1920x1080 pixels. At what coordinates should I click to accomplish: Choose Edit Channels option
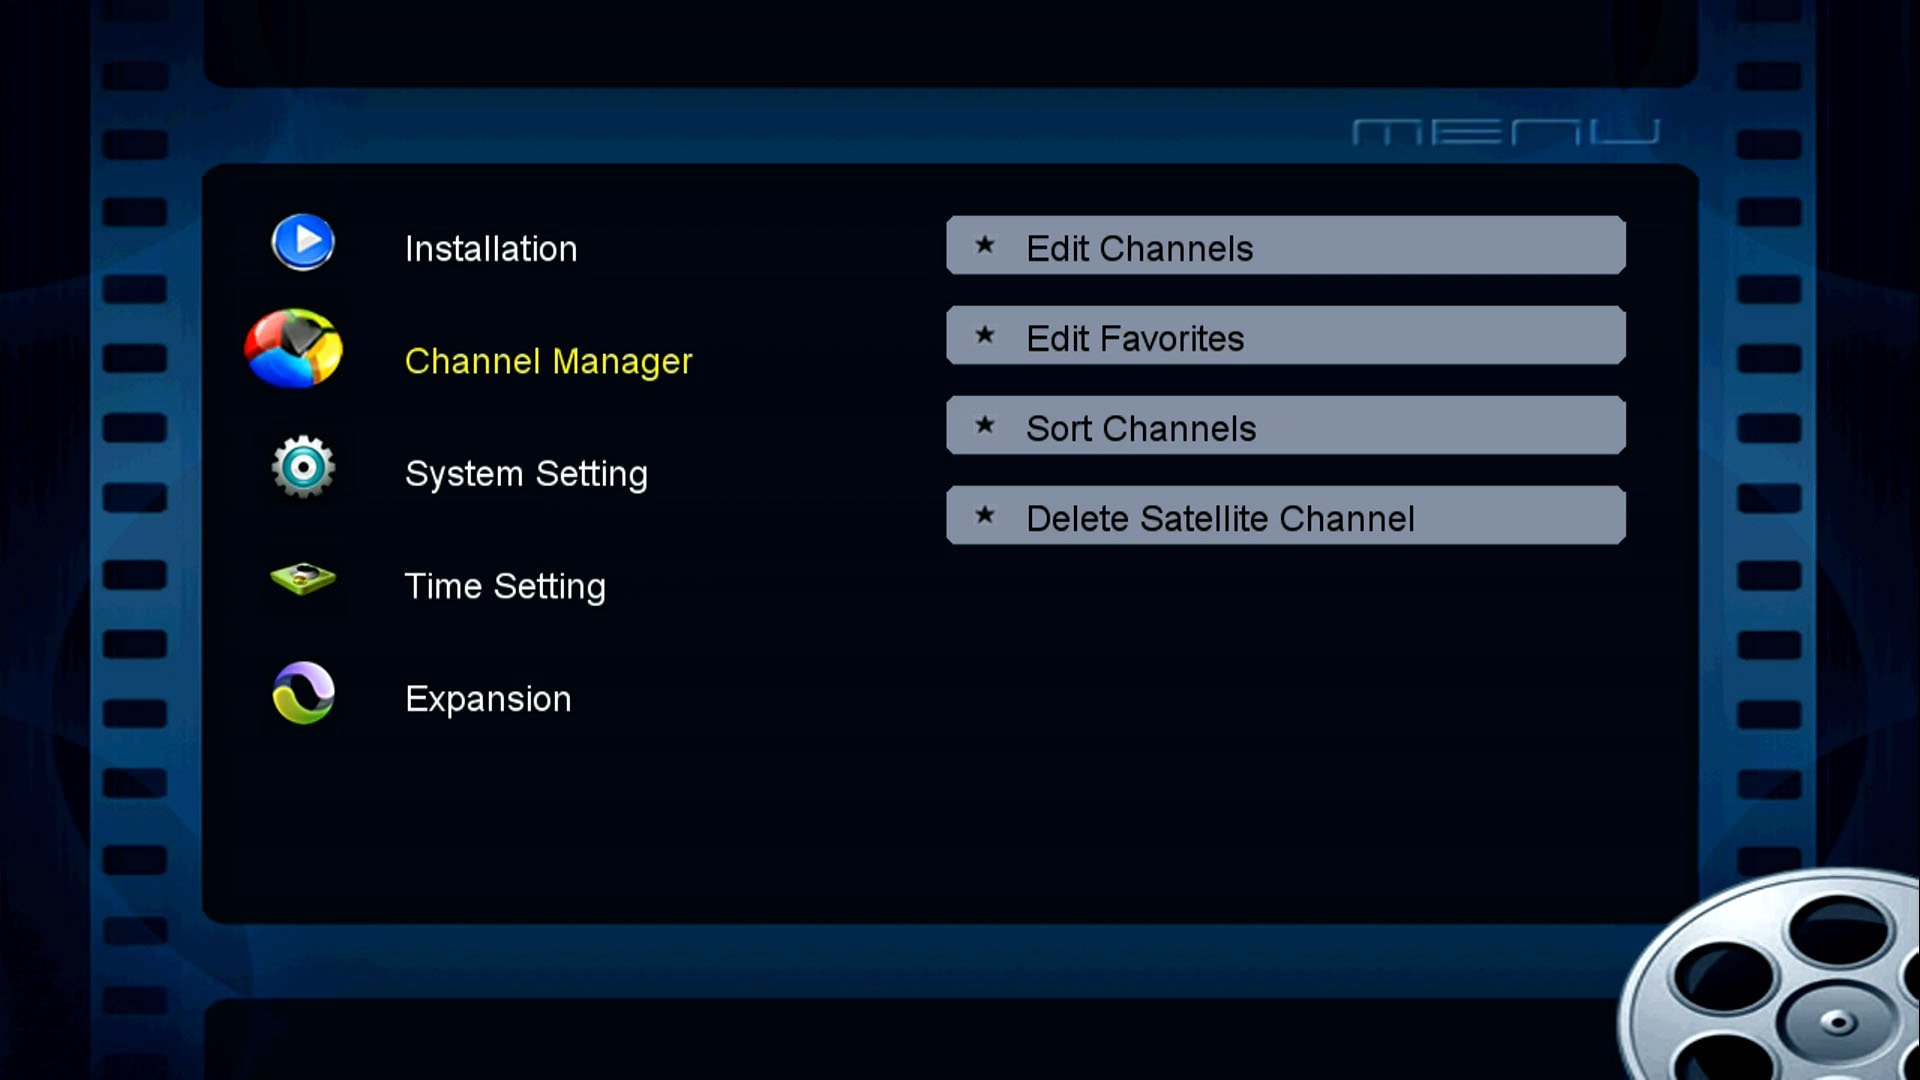click(1286, 245)
